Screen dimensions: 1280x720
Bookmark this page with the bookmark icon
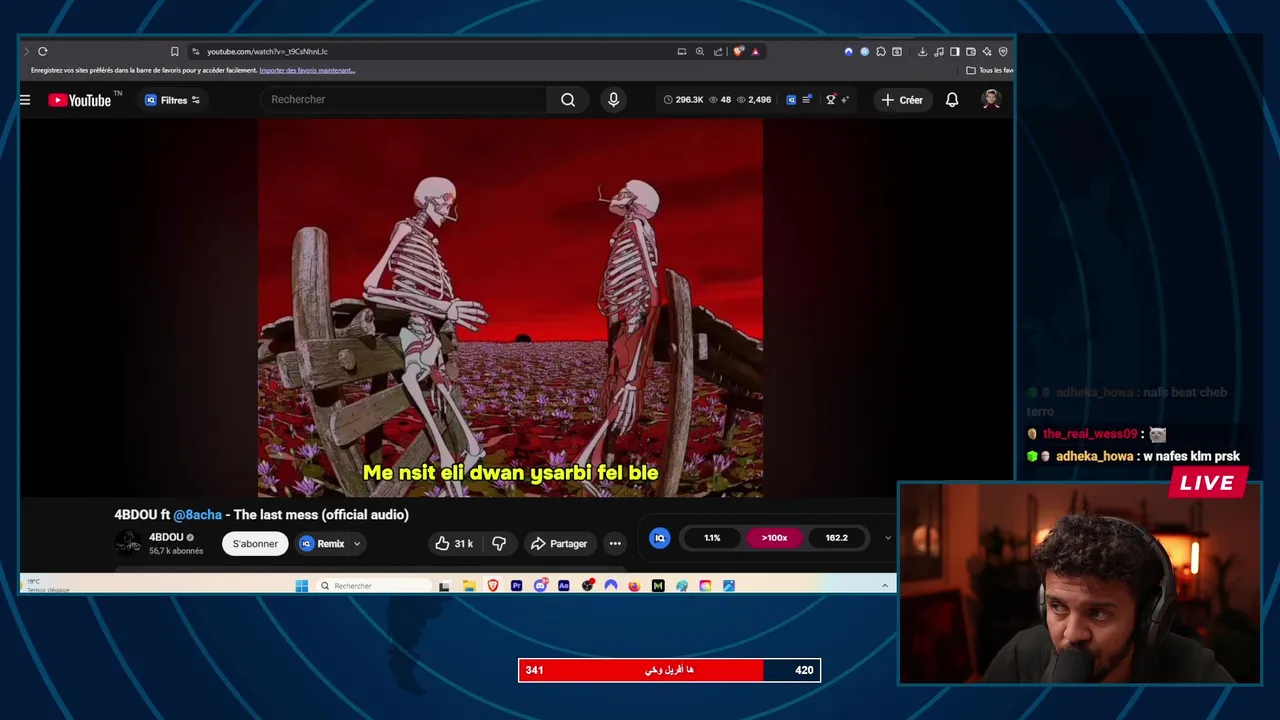174,51
